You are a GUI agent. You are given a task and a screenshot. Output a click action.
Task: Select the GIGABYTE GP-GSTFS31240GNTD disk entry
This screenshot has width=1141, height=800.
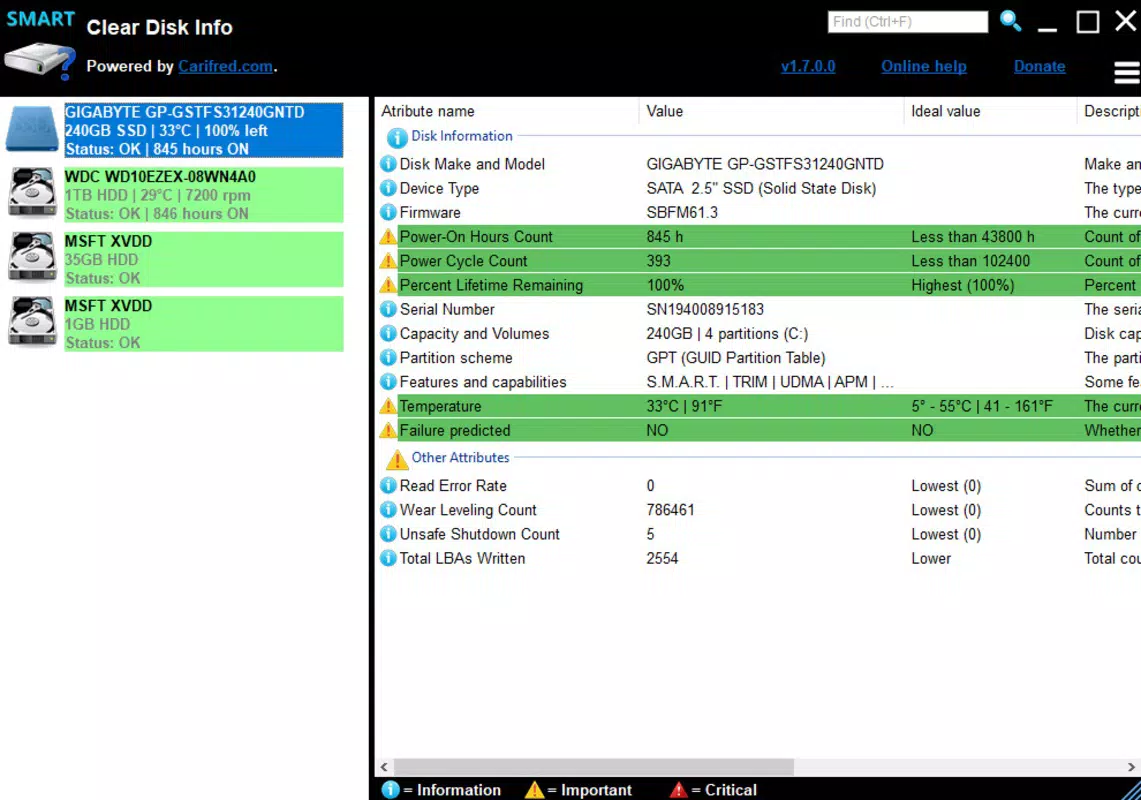203,130
